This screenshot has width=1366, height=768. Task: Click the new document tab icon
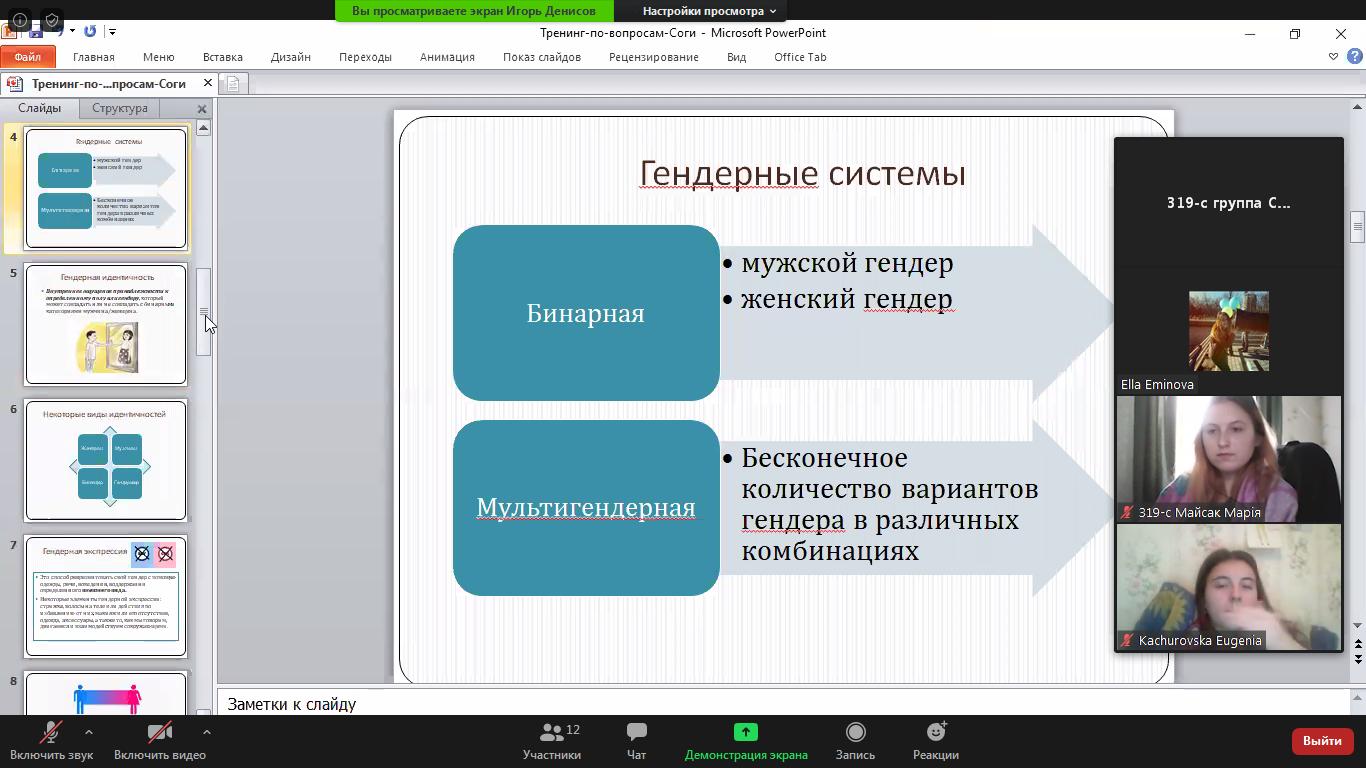click(x=232, y=84)
